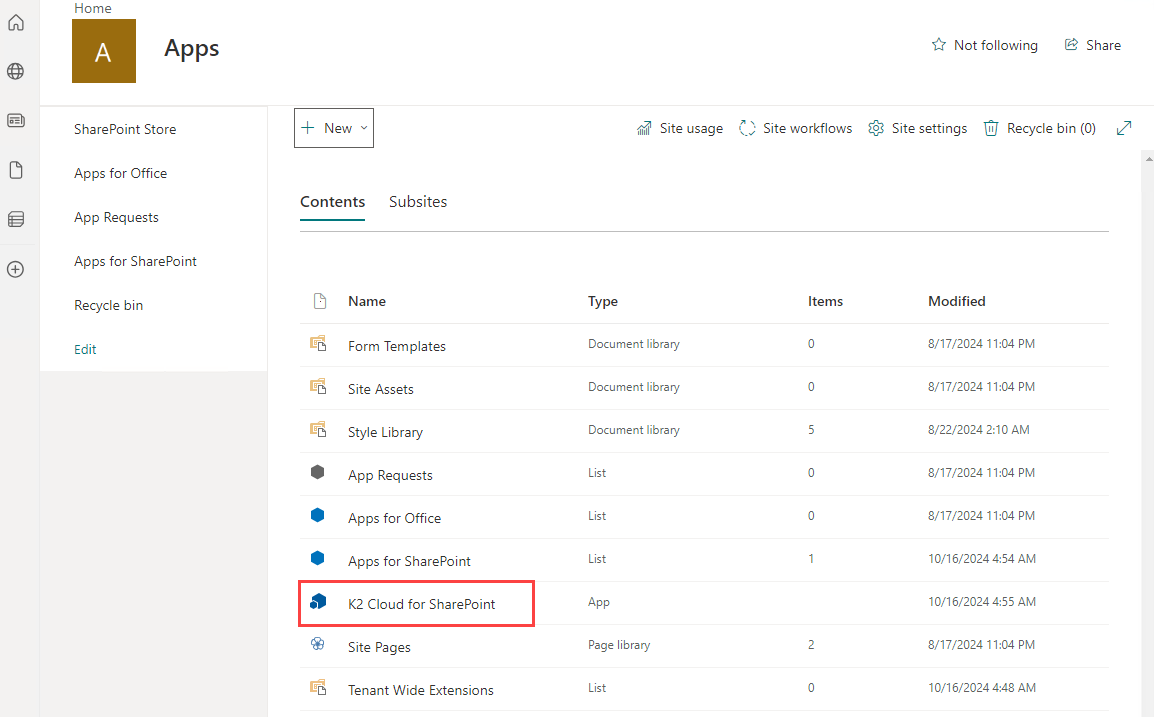Click the New button label
This screenshot has width=1154, height=717.
tap(338, 128)
